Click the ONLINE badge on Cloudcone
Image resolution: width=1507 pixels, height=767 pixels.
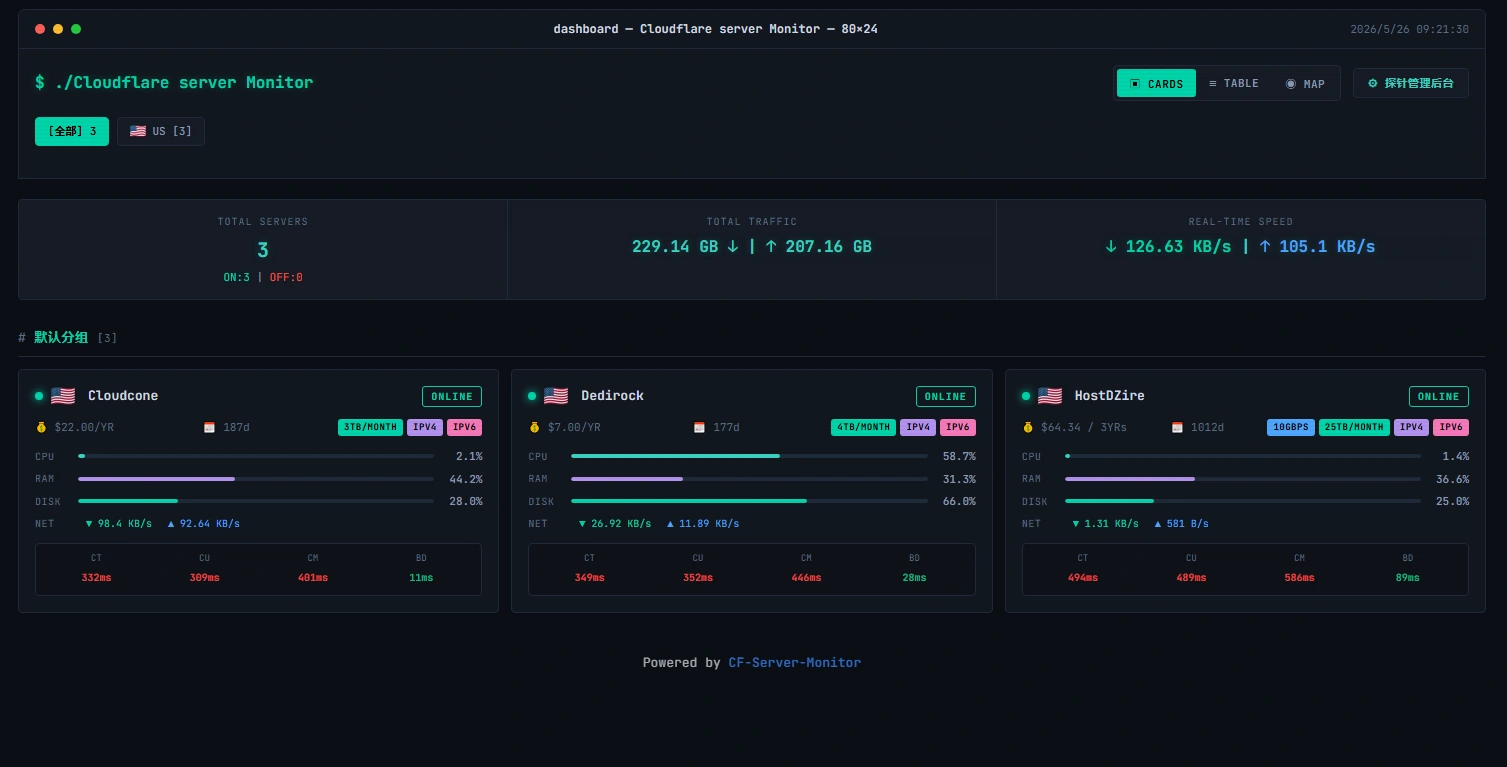[x=452, y=397]
